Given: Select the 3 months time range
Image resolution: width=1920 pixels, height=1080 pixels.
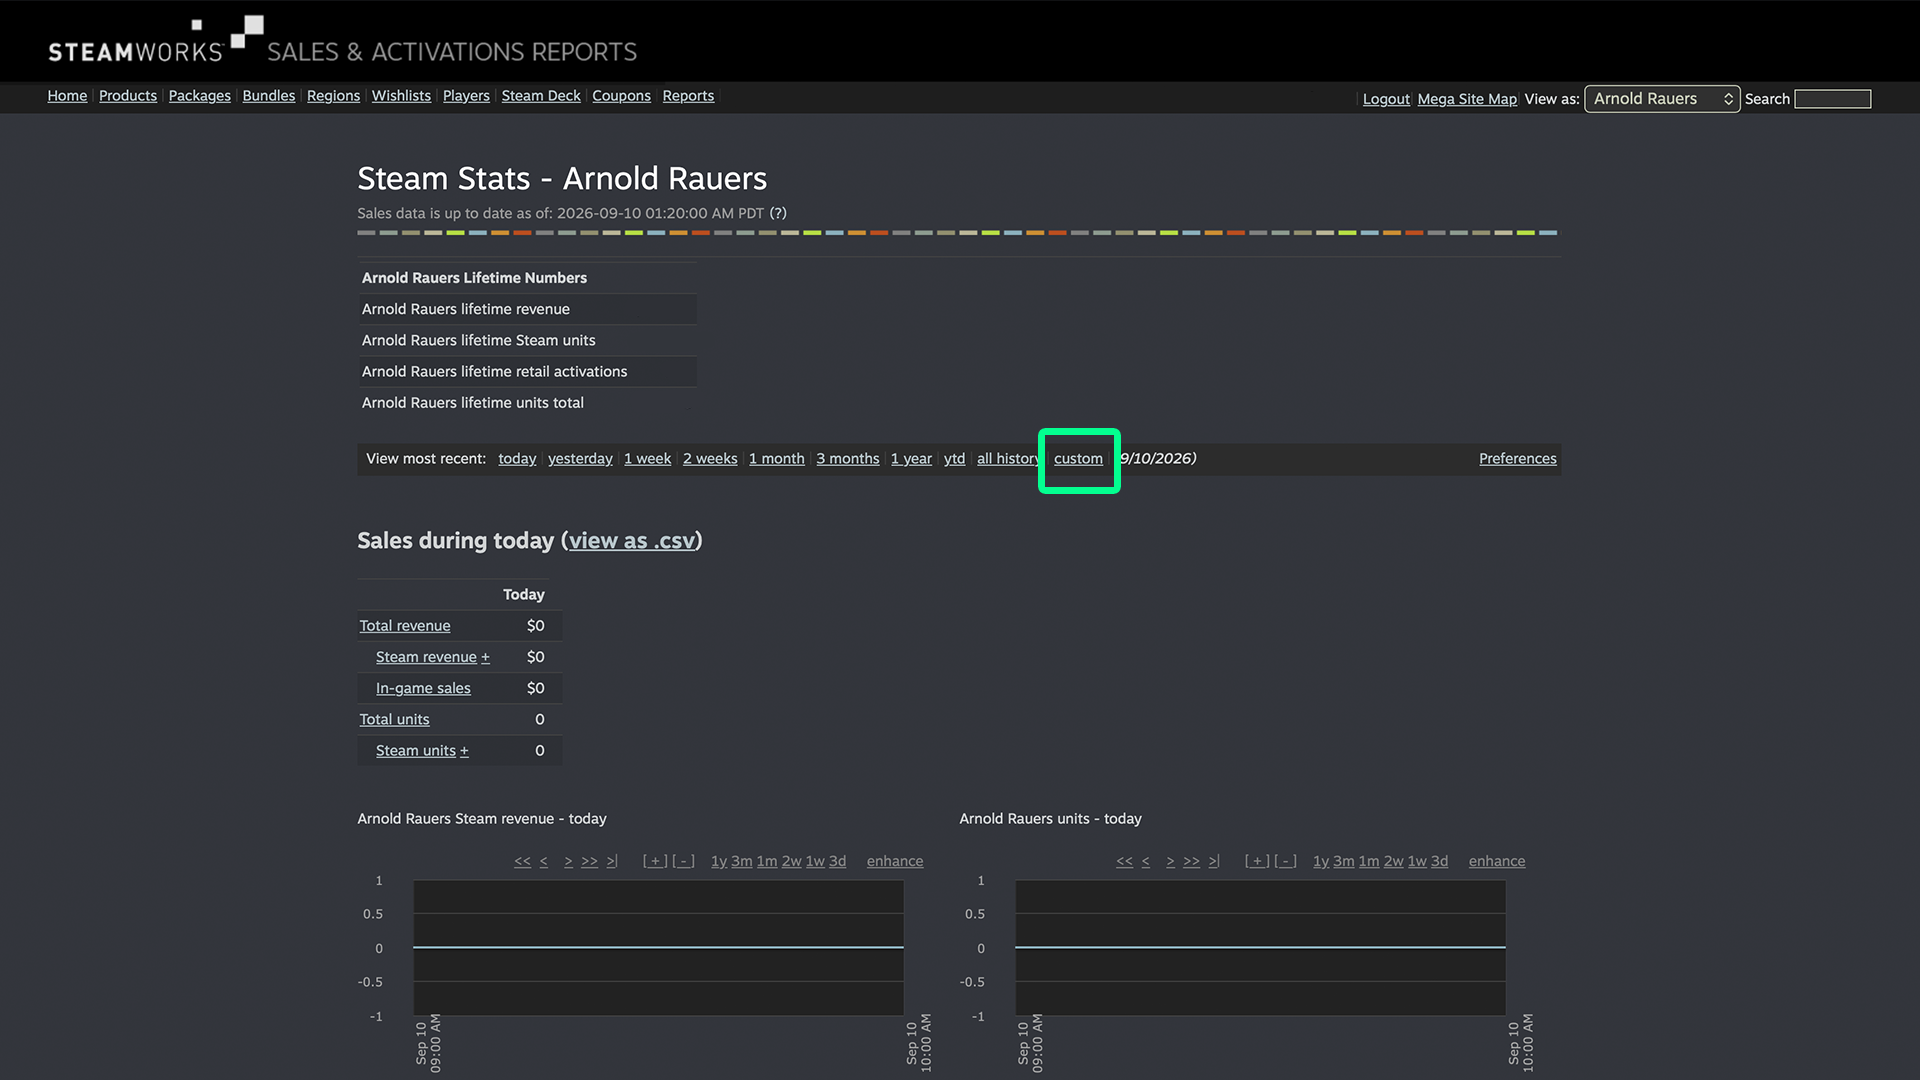Looking at the screenshot, I should (847, 459).
